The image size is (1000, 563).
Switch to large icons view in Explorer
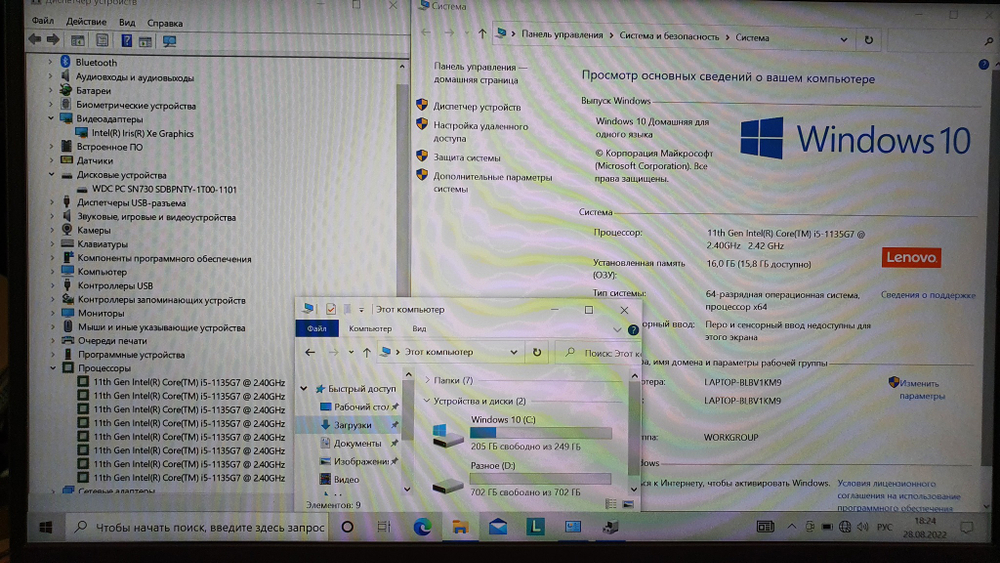628,504
